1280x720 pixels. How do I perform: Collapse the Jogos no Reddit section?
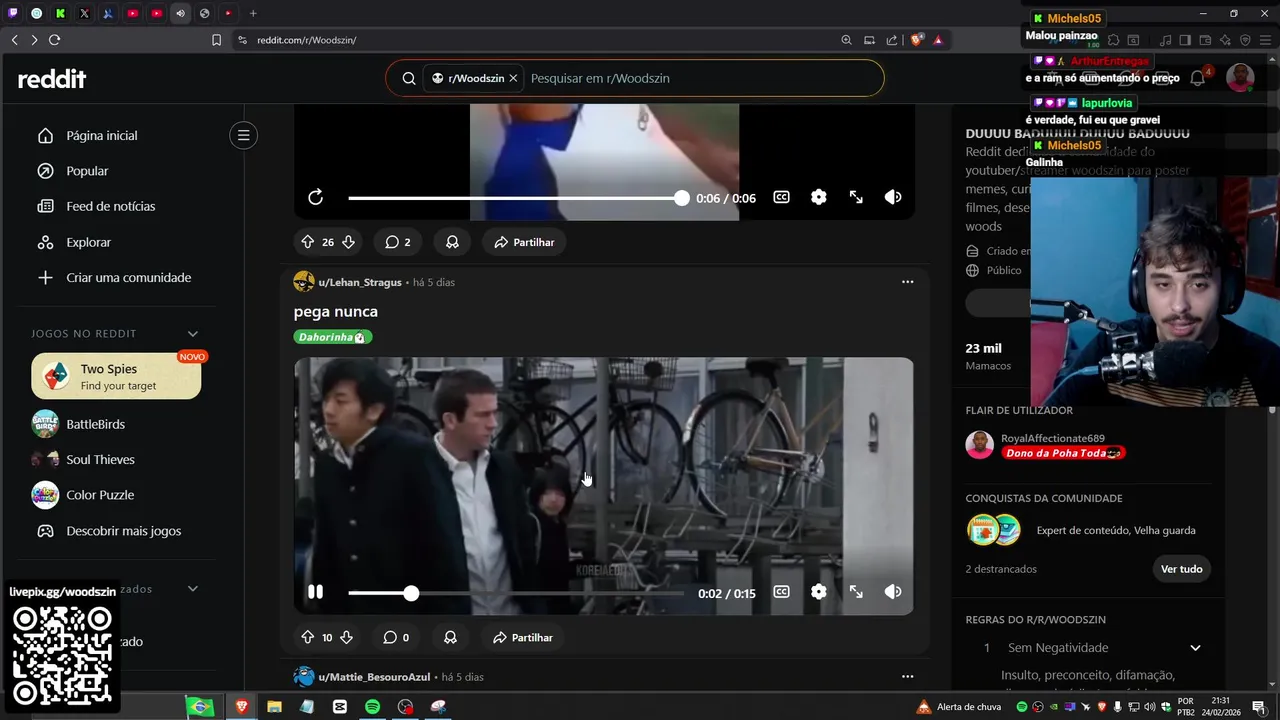point(193,334)
